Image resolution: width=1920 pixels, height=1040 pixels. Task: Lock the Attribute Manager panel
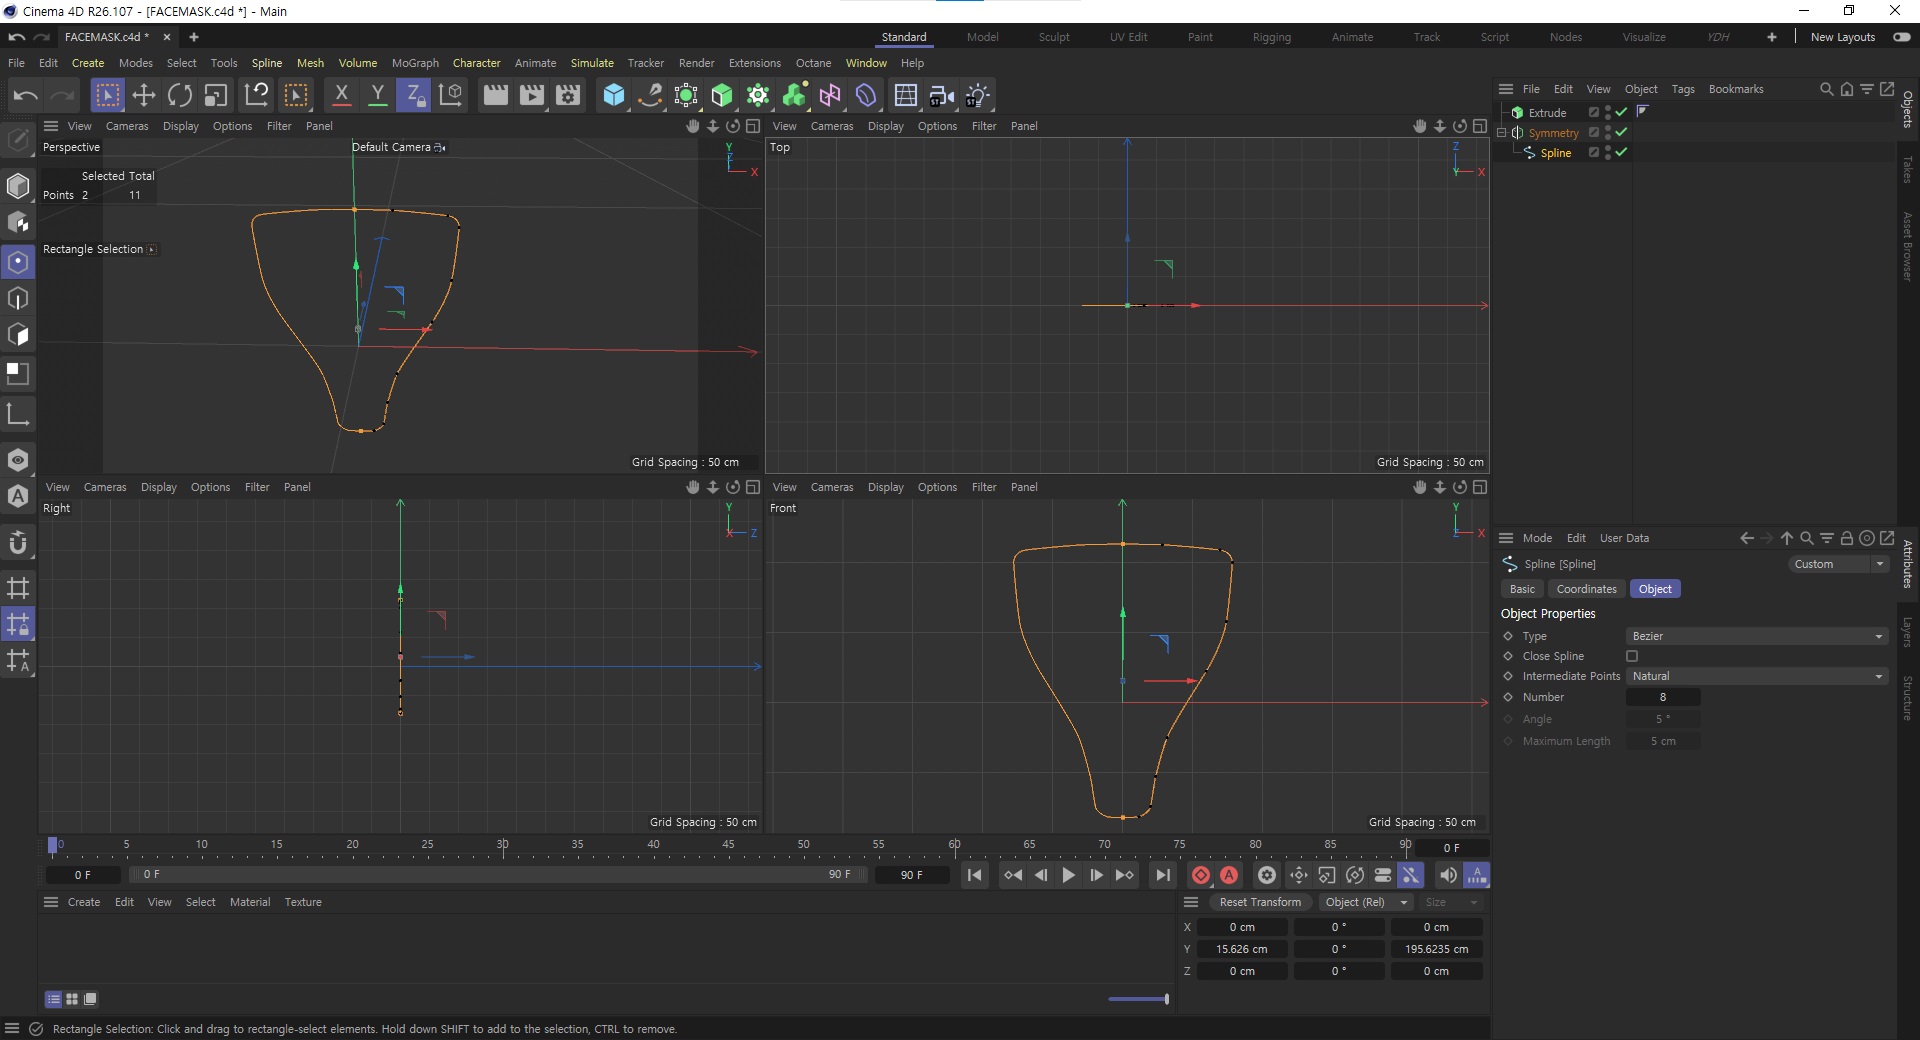tap(1847, 538)
